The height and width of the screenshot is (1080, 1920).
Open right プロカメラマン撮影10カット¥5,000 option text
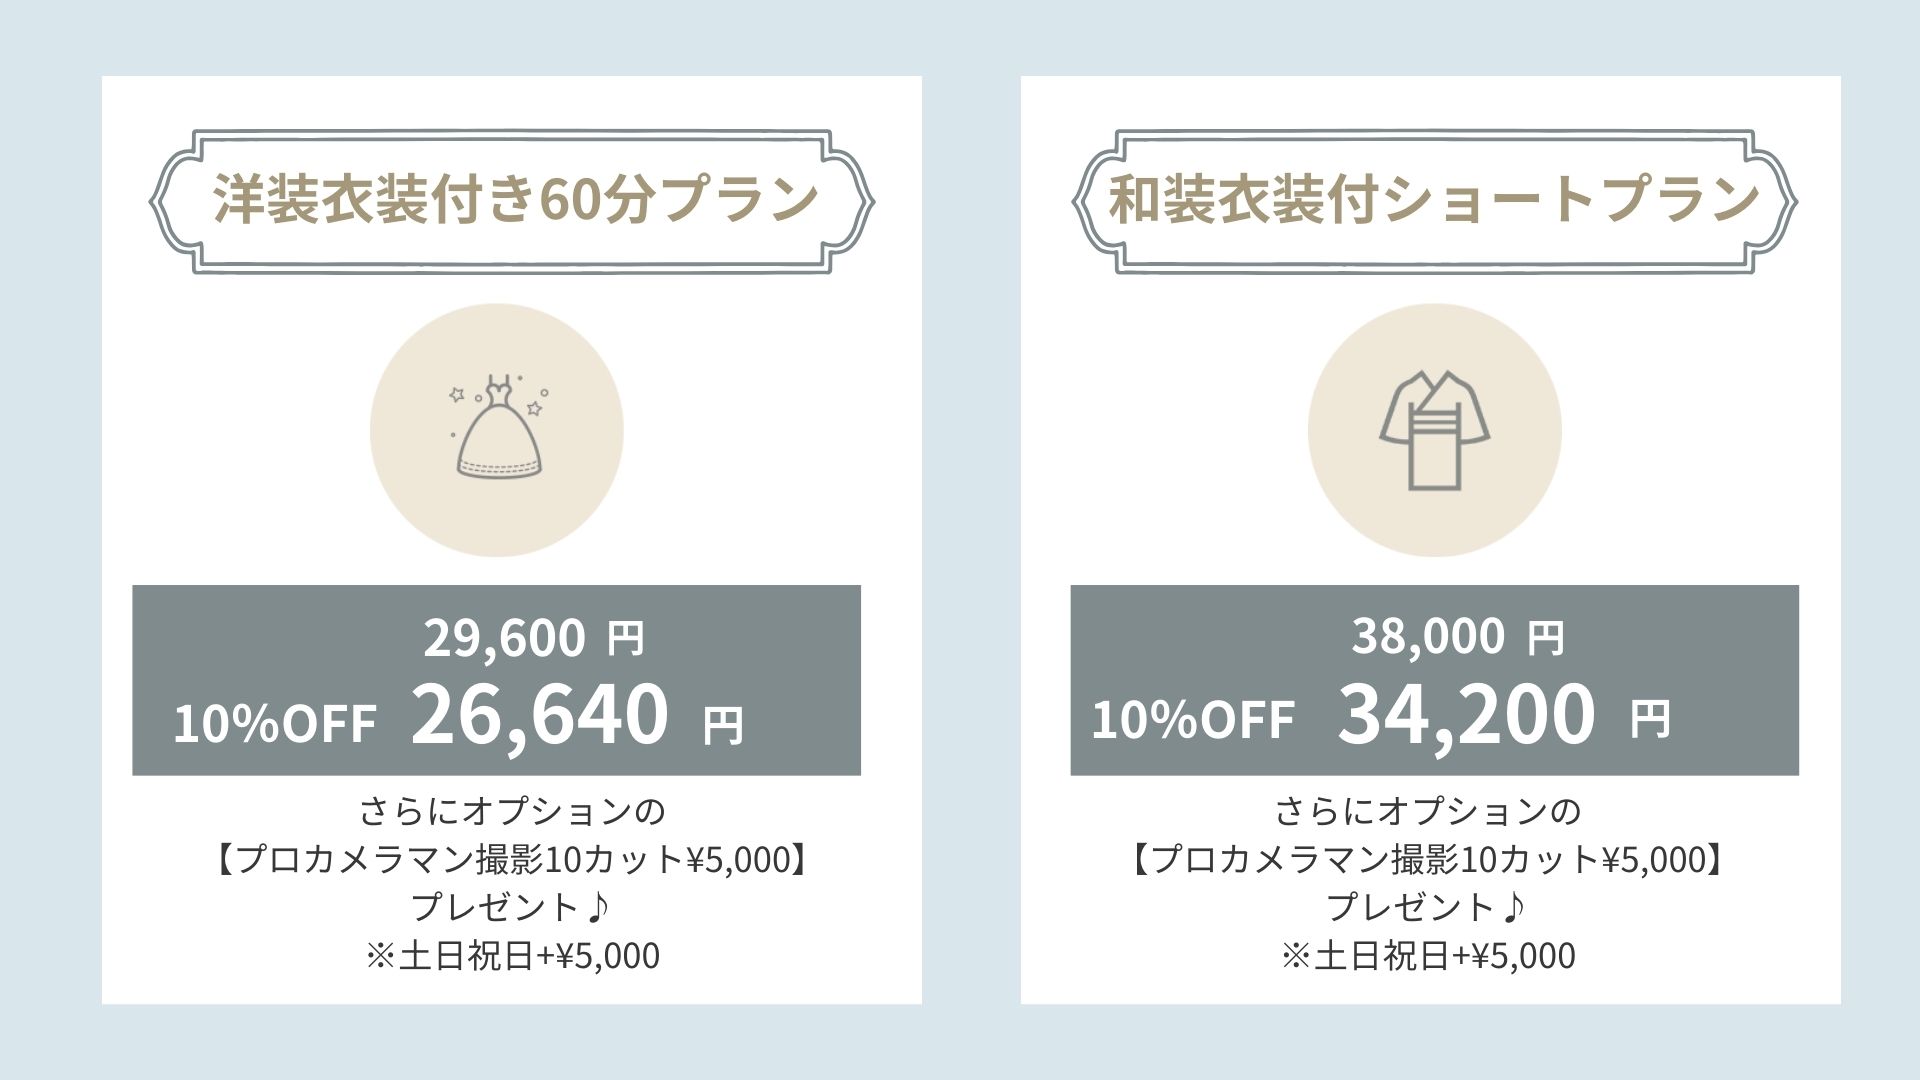click(1427, 859)
